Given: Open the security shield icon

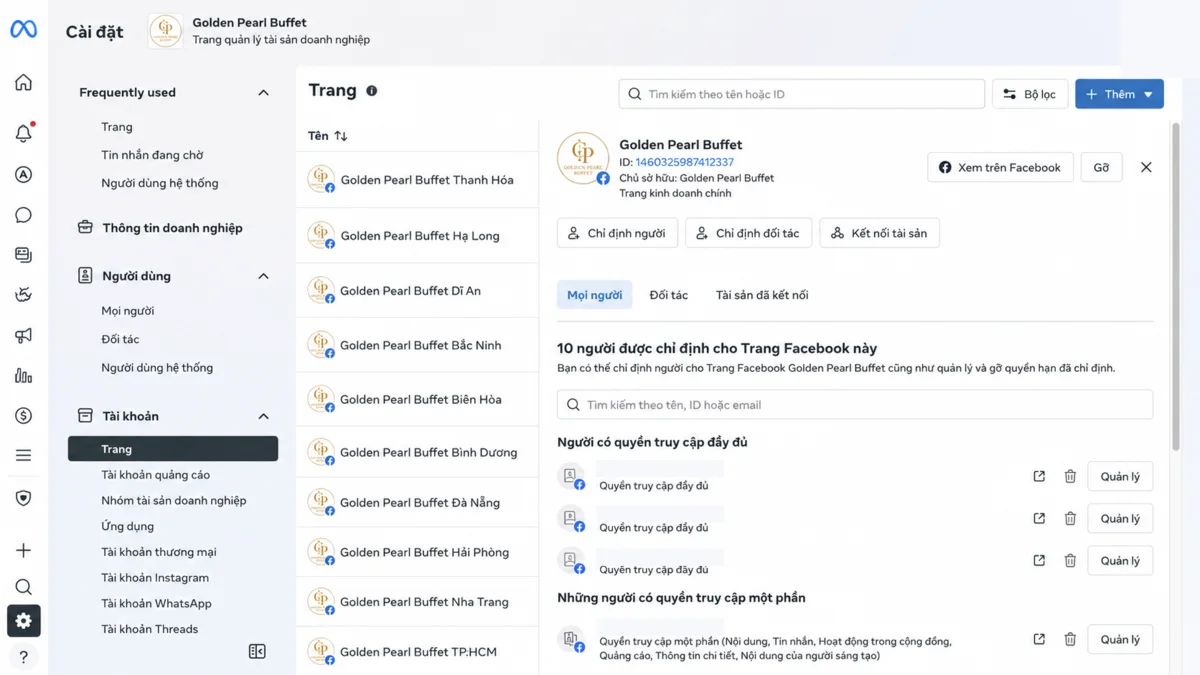Looking at the screenshot, I should tap(24, 498).
